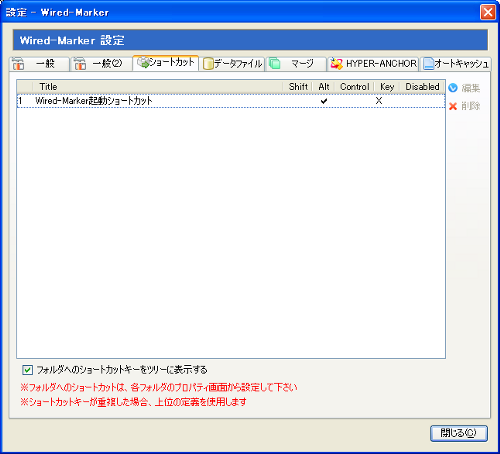This screenshot has height=454, width=500.
Task: Click the Disabled column header
Action: [422, 87]
